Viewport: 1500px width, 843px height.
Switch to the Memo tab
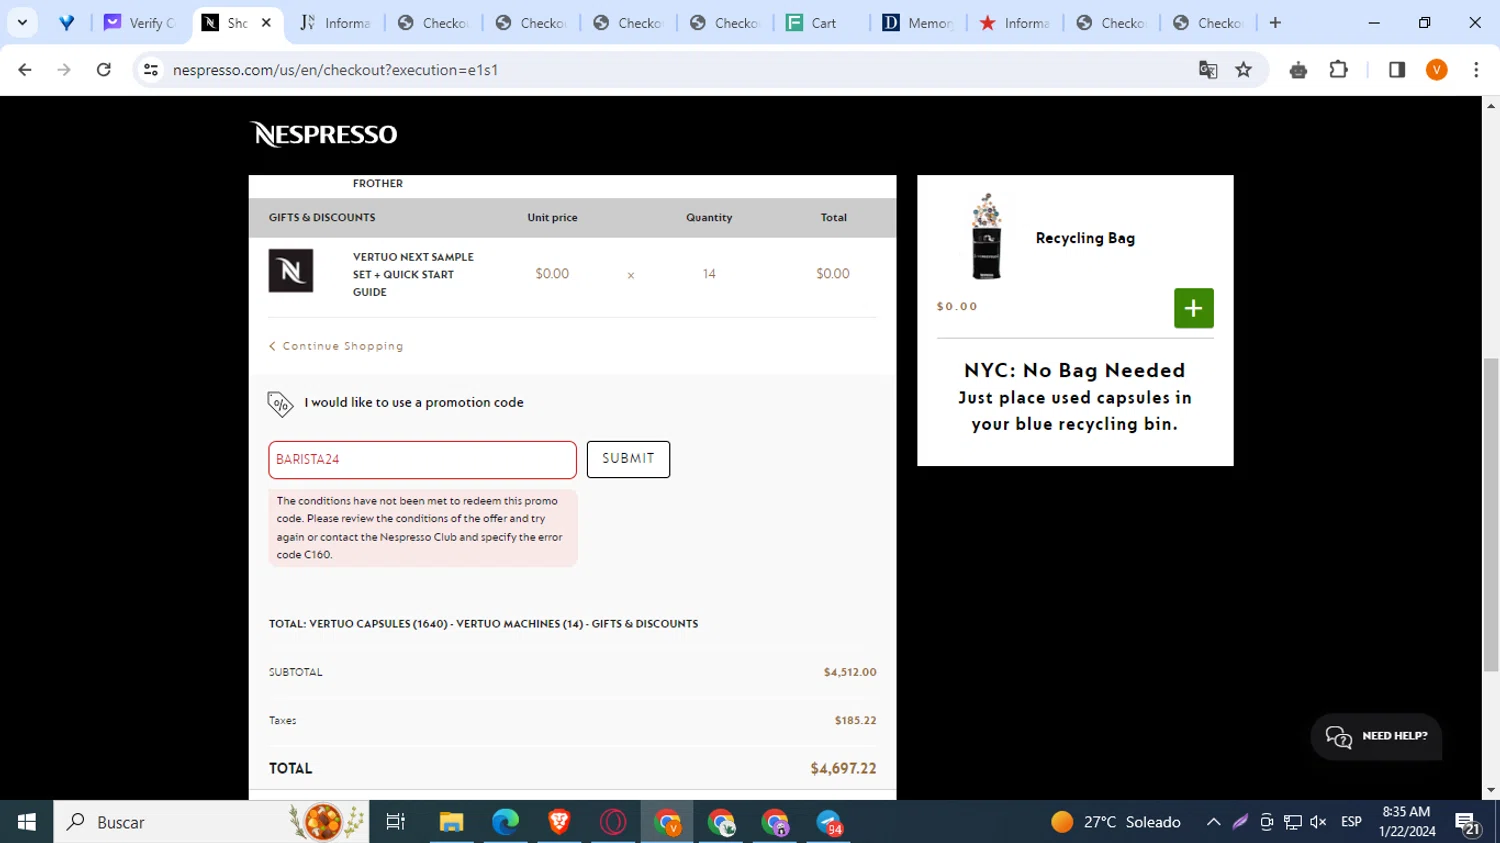[x=918, y=23]
